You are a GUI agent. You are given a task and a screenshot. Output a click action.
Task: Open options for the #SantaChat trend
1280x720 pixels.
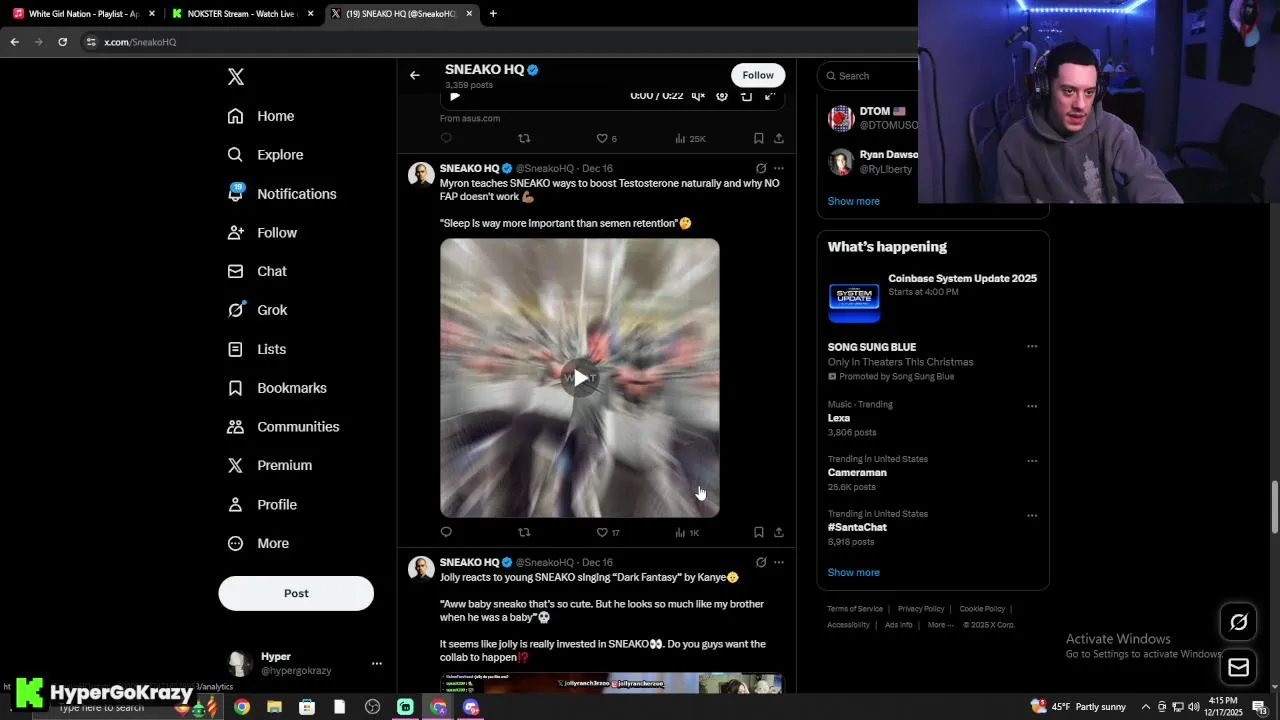(1032, 516)
